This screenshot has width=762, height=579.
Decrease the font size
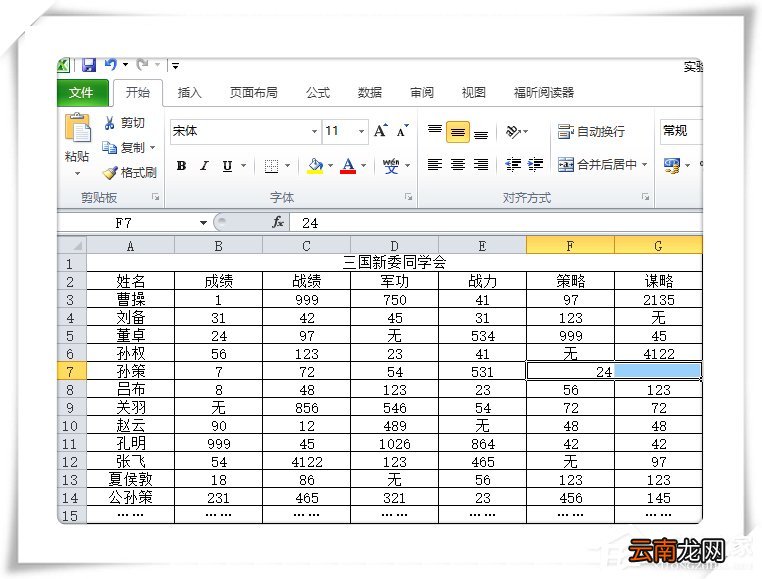point(402,131)
